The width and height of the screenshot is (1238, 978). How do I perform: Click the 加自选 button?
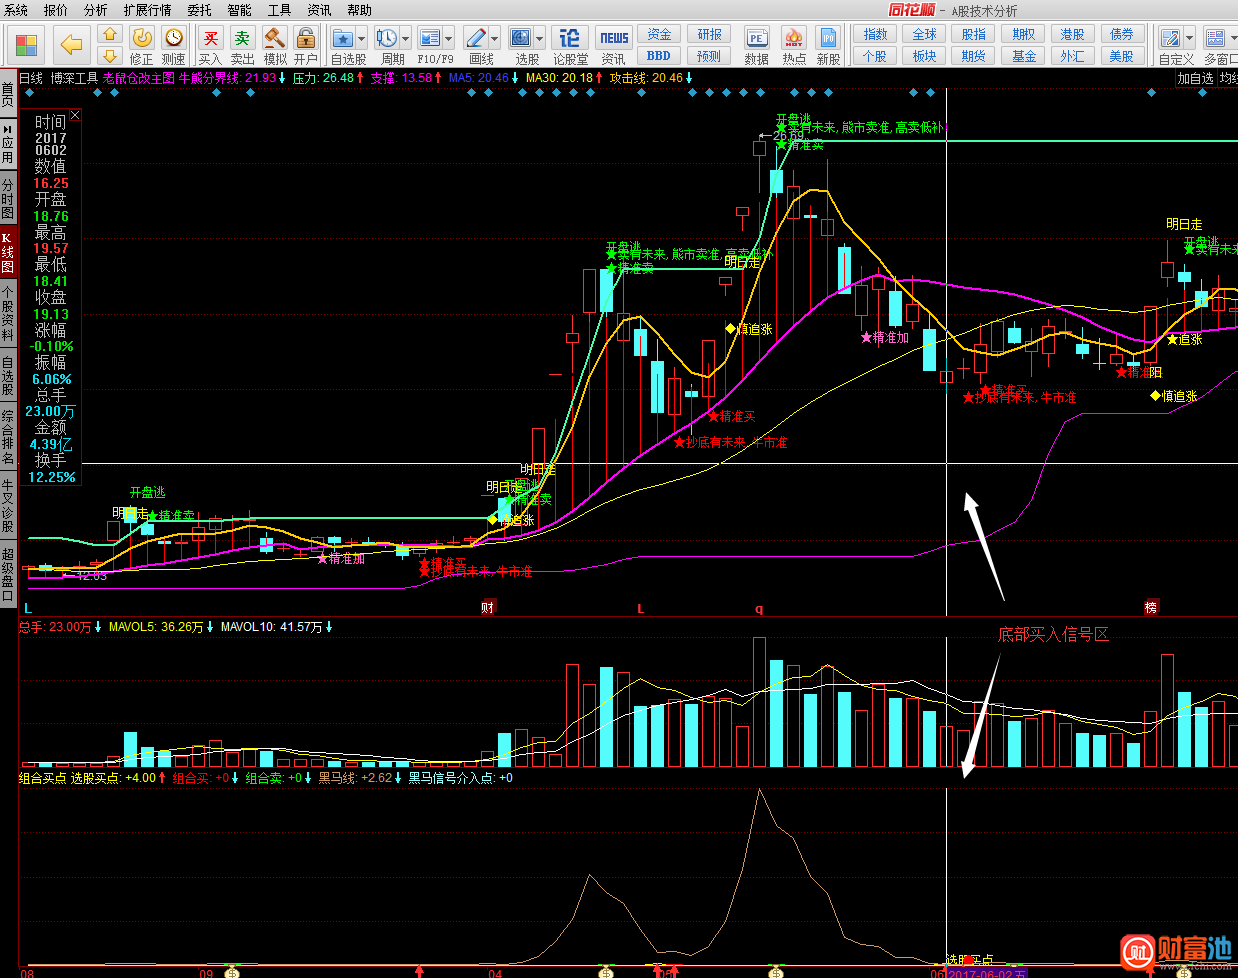(x=1195, y=78)
